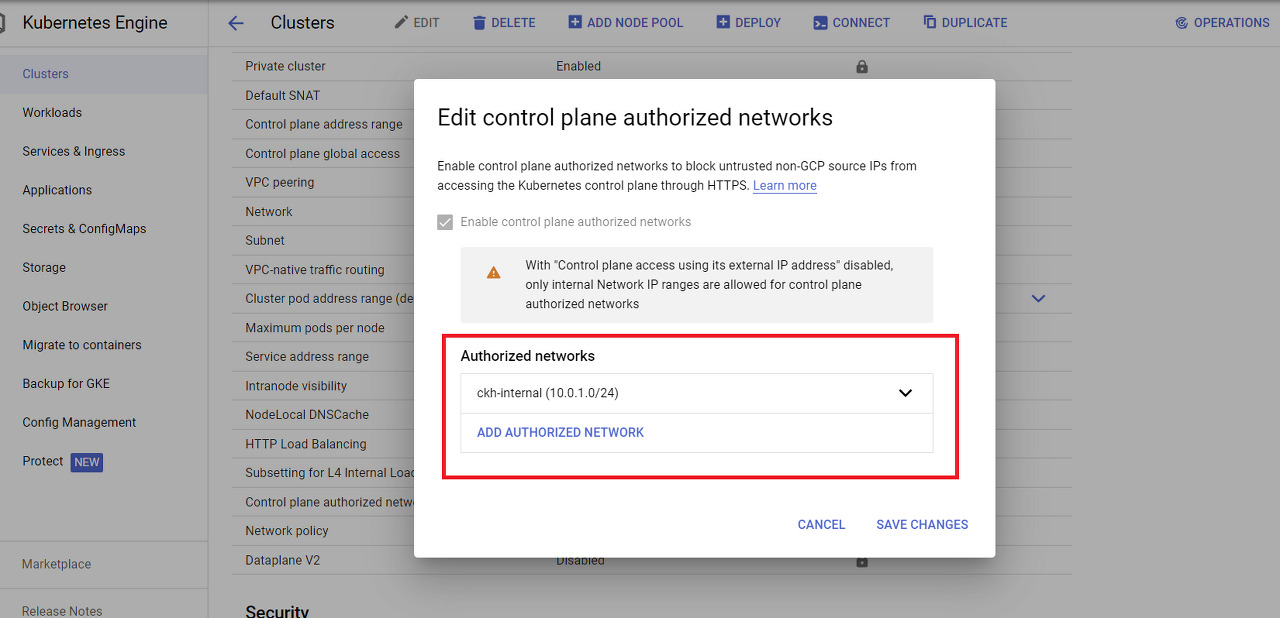Click the Dataplane V2 row label
The height and width of the screenshot is (618, 1280).
283,561
